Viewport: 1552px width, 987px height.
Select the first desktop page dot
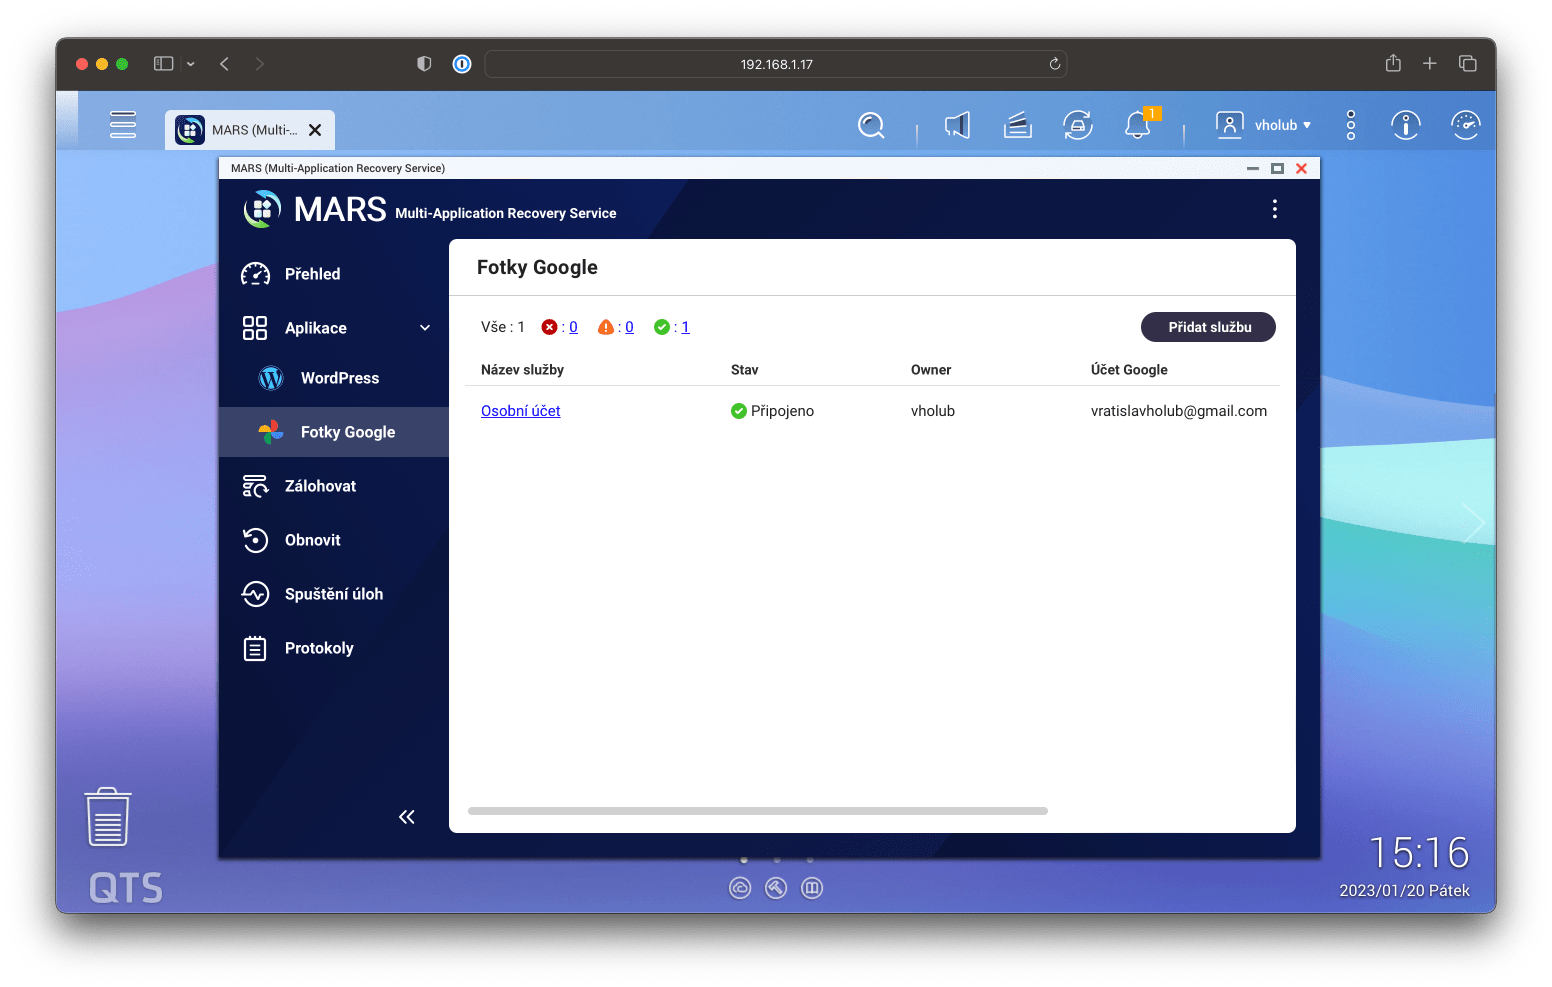743,860
